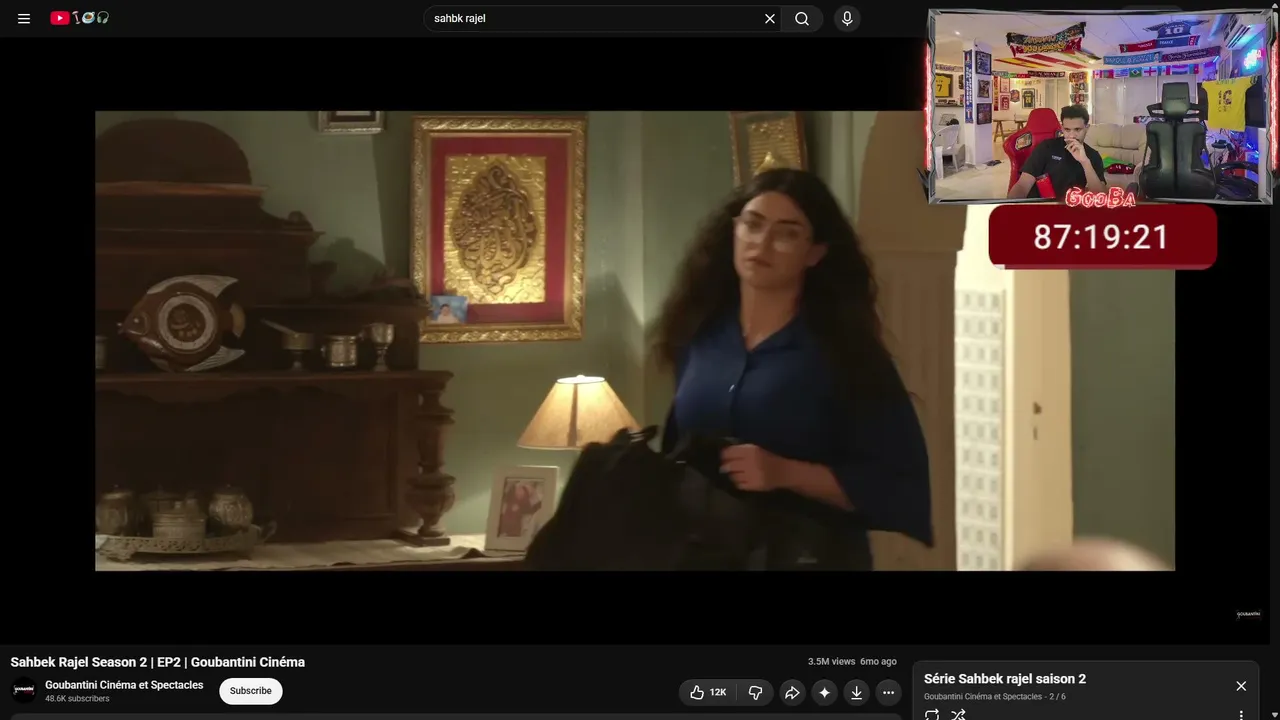This screenshot has height=720, width=1280.
Task: Close the Série Sahbek rajel playlist panel
Action: (x=1241, y=686)
